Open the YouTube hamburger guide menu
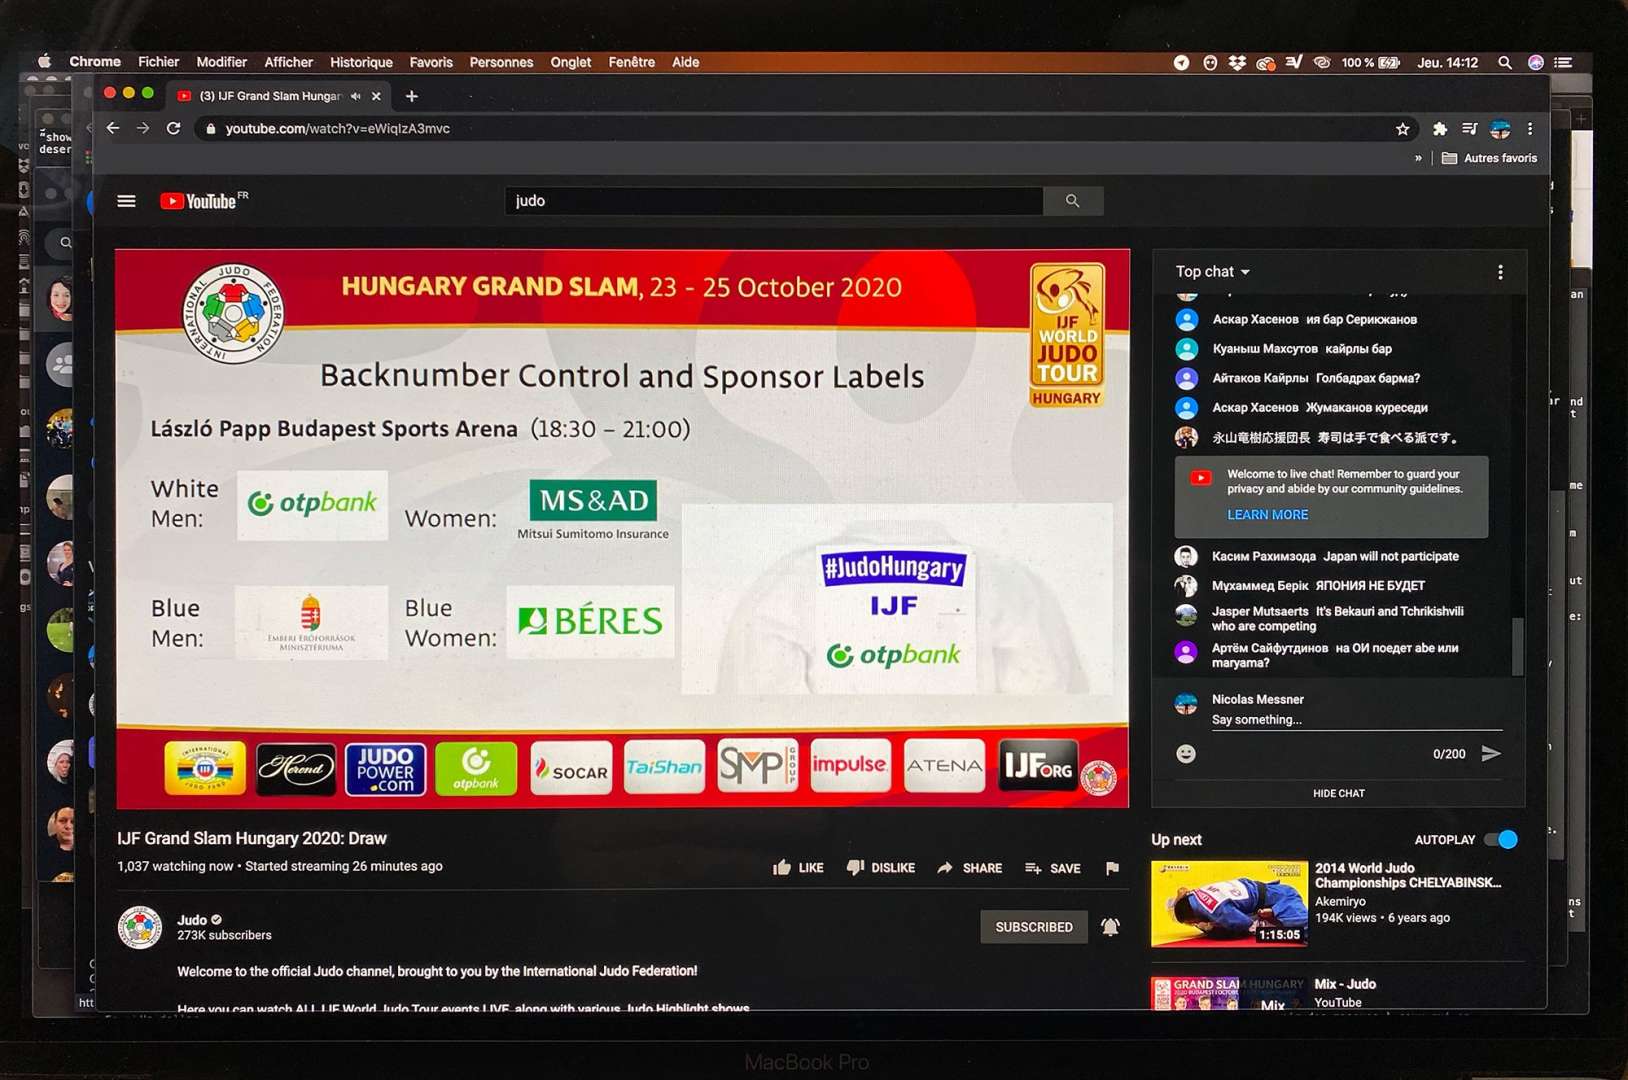The height and width of the screenshot is (1080, 1628). click(x=126, y=201)
